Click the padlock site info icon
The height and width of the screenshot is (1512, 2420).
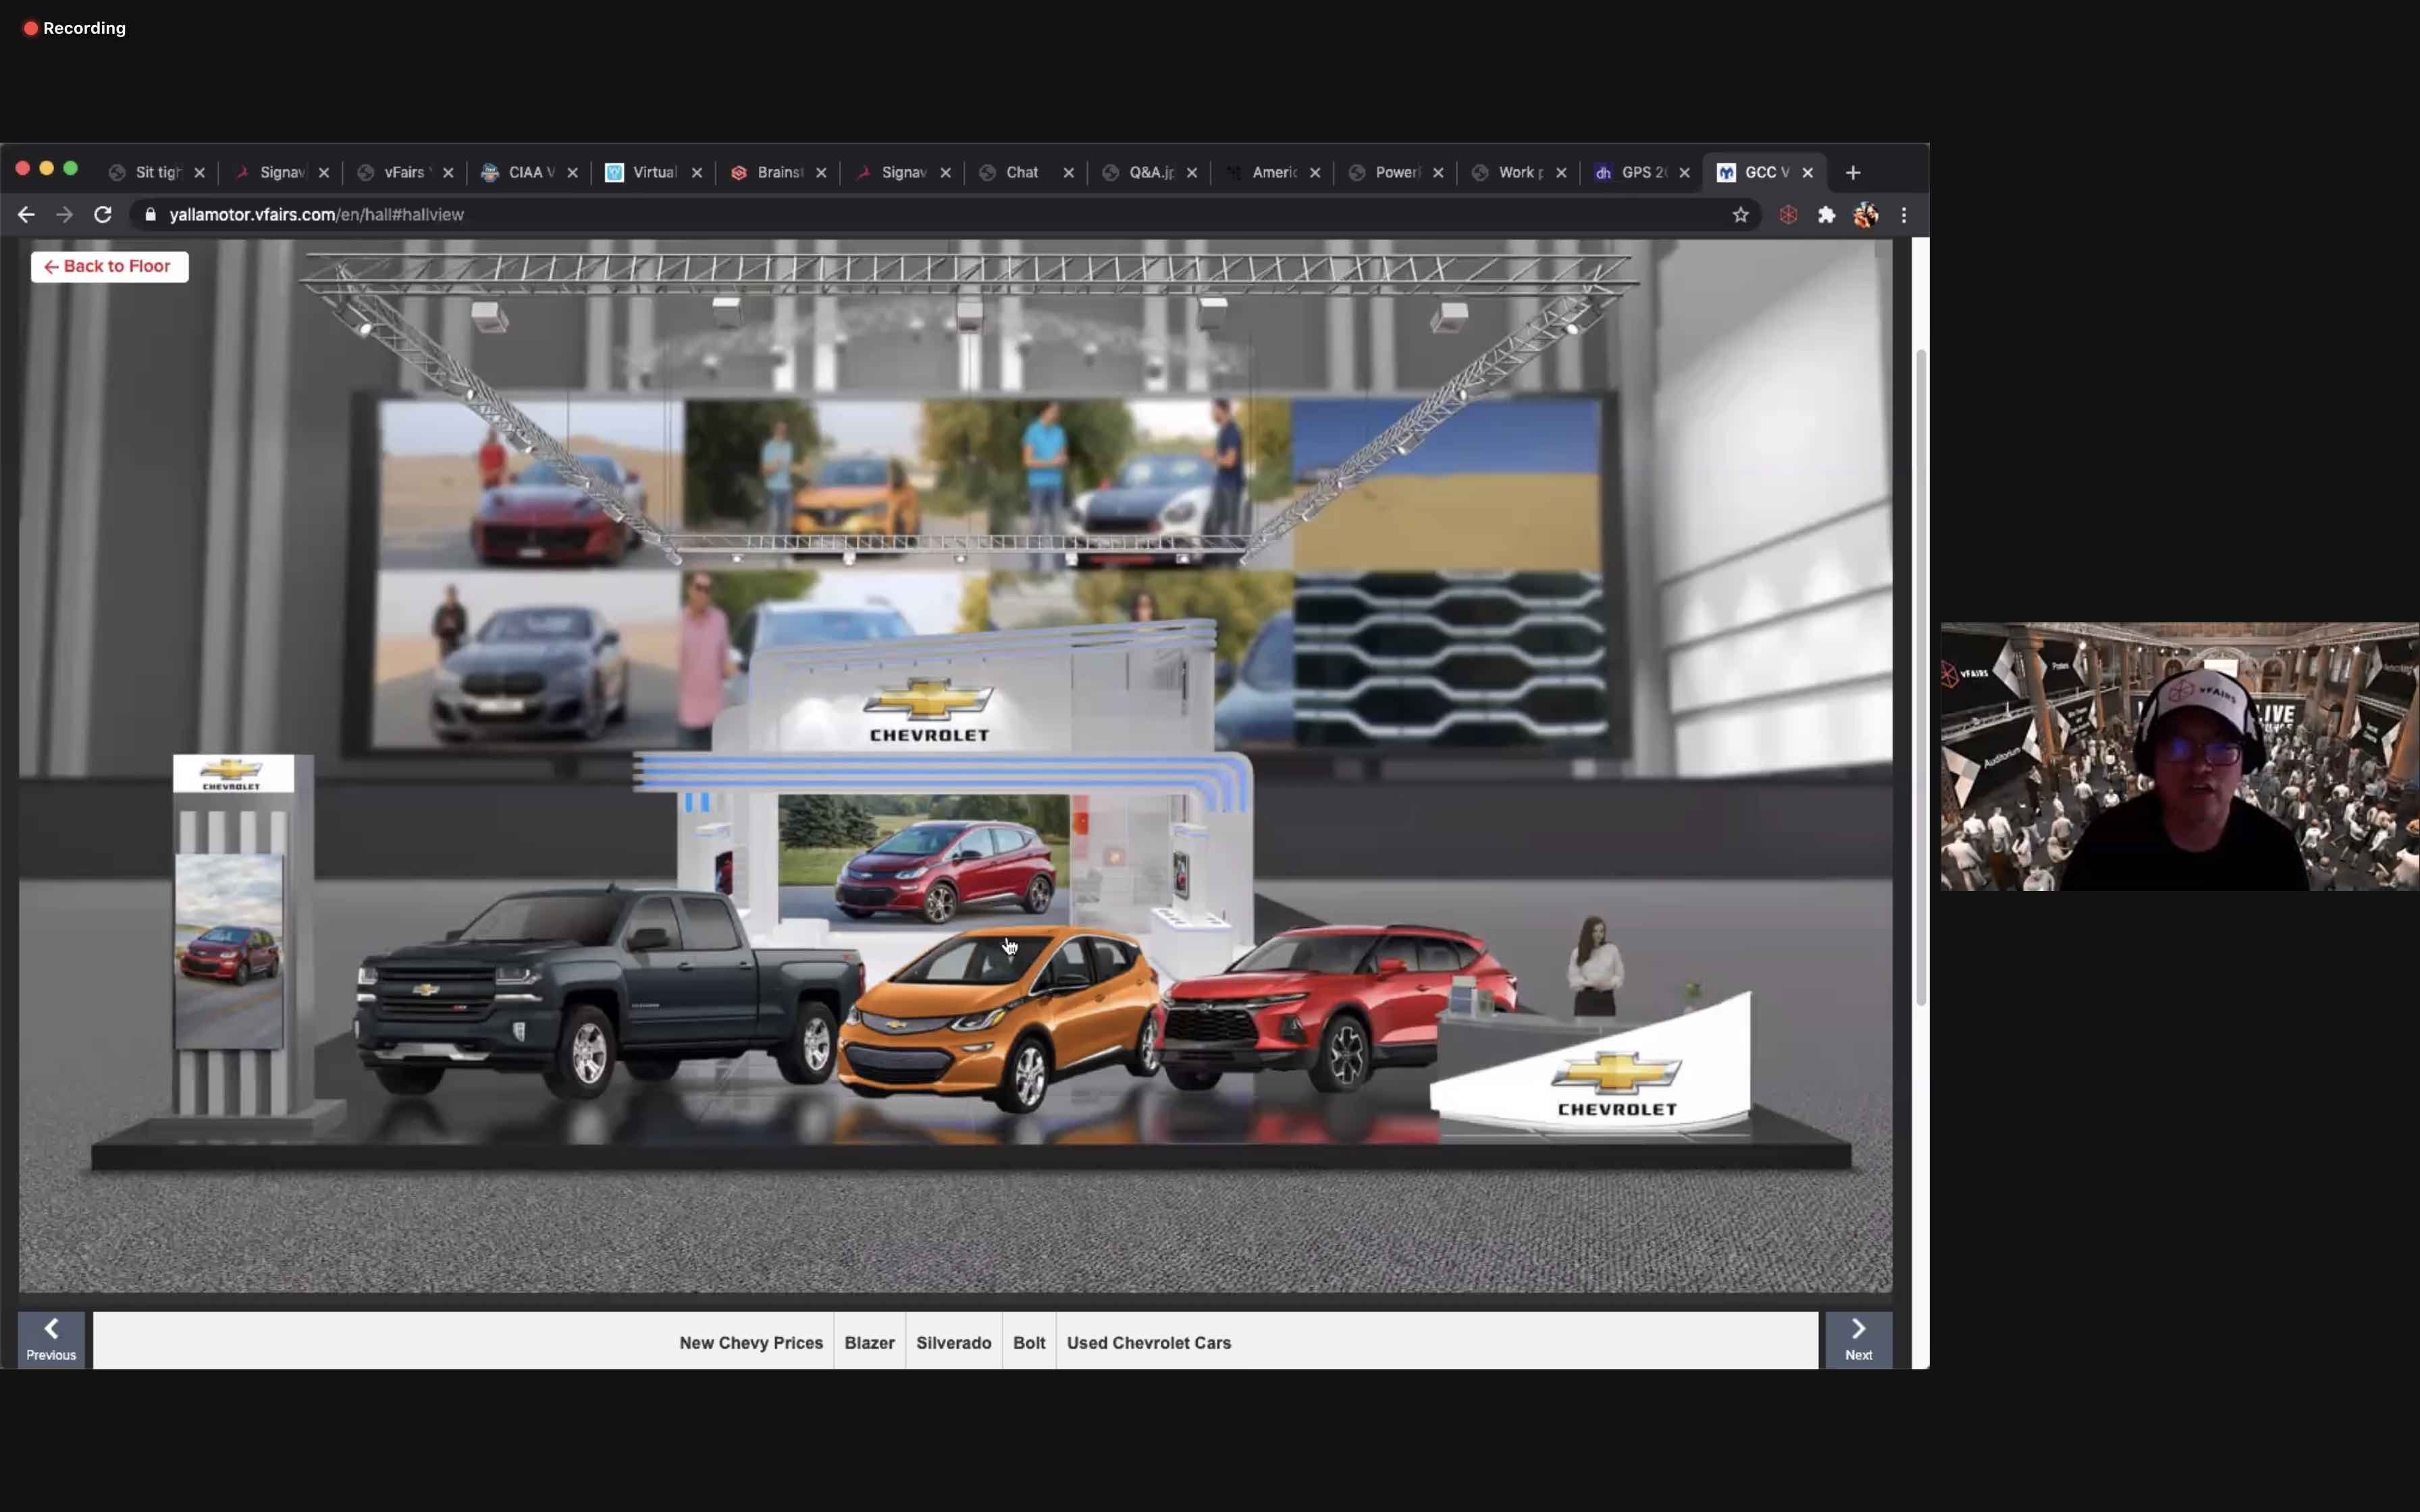point(151,215)
